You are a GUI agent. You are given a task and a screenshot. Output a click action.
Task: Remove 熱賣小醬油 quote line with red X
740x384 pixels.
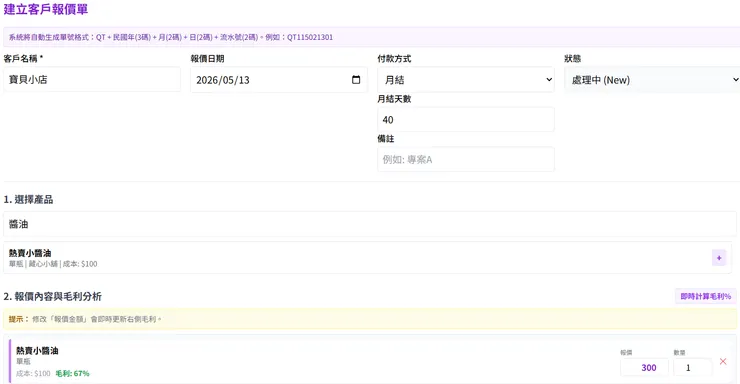[x=723, y=361]
